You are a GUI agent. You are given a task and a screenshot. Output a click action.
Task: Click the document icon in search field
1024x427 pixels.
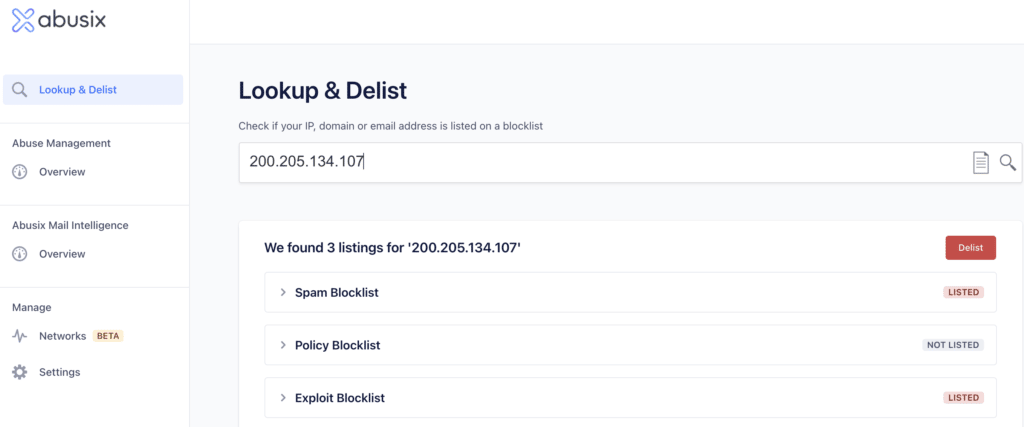click(x=981, y=163)
